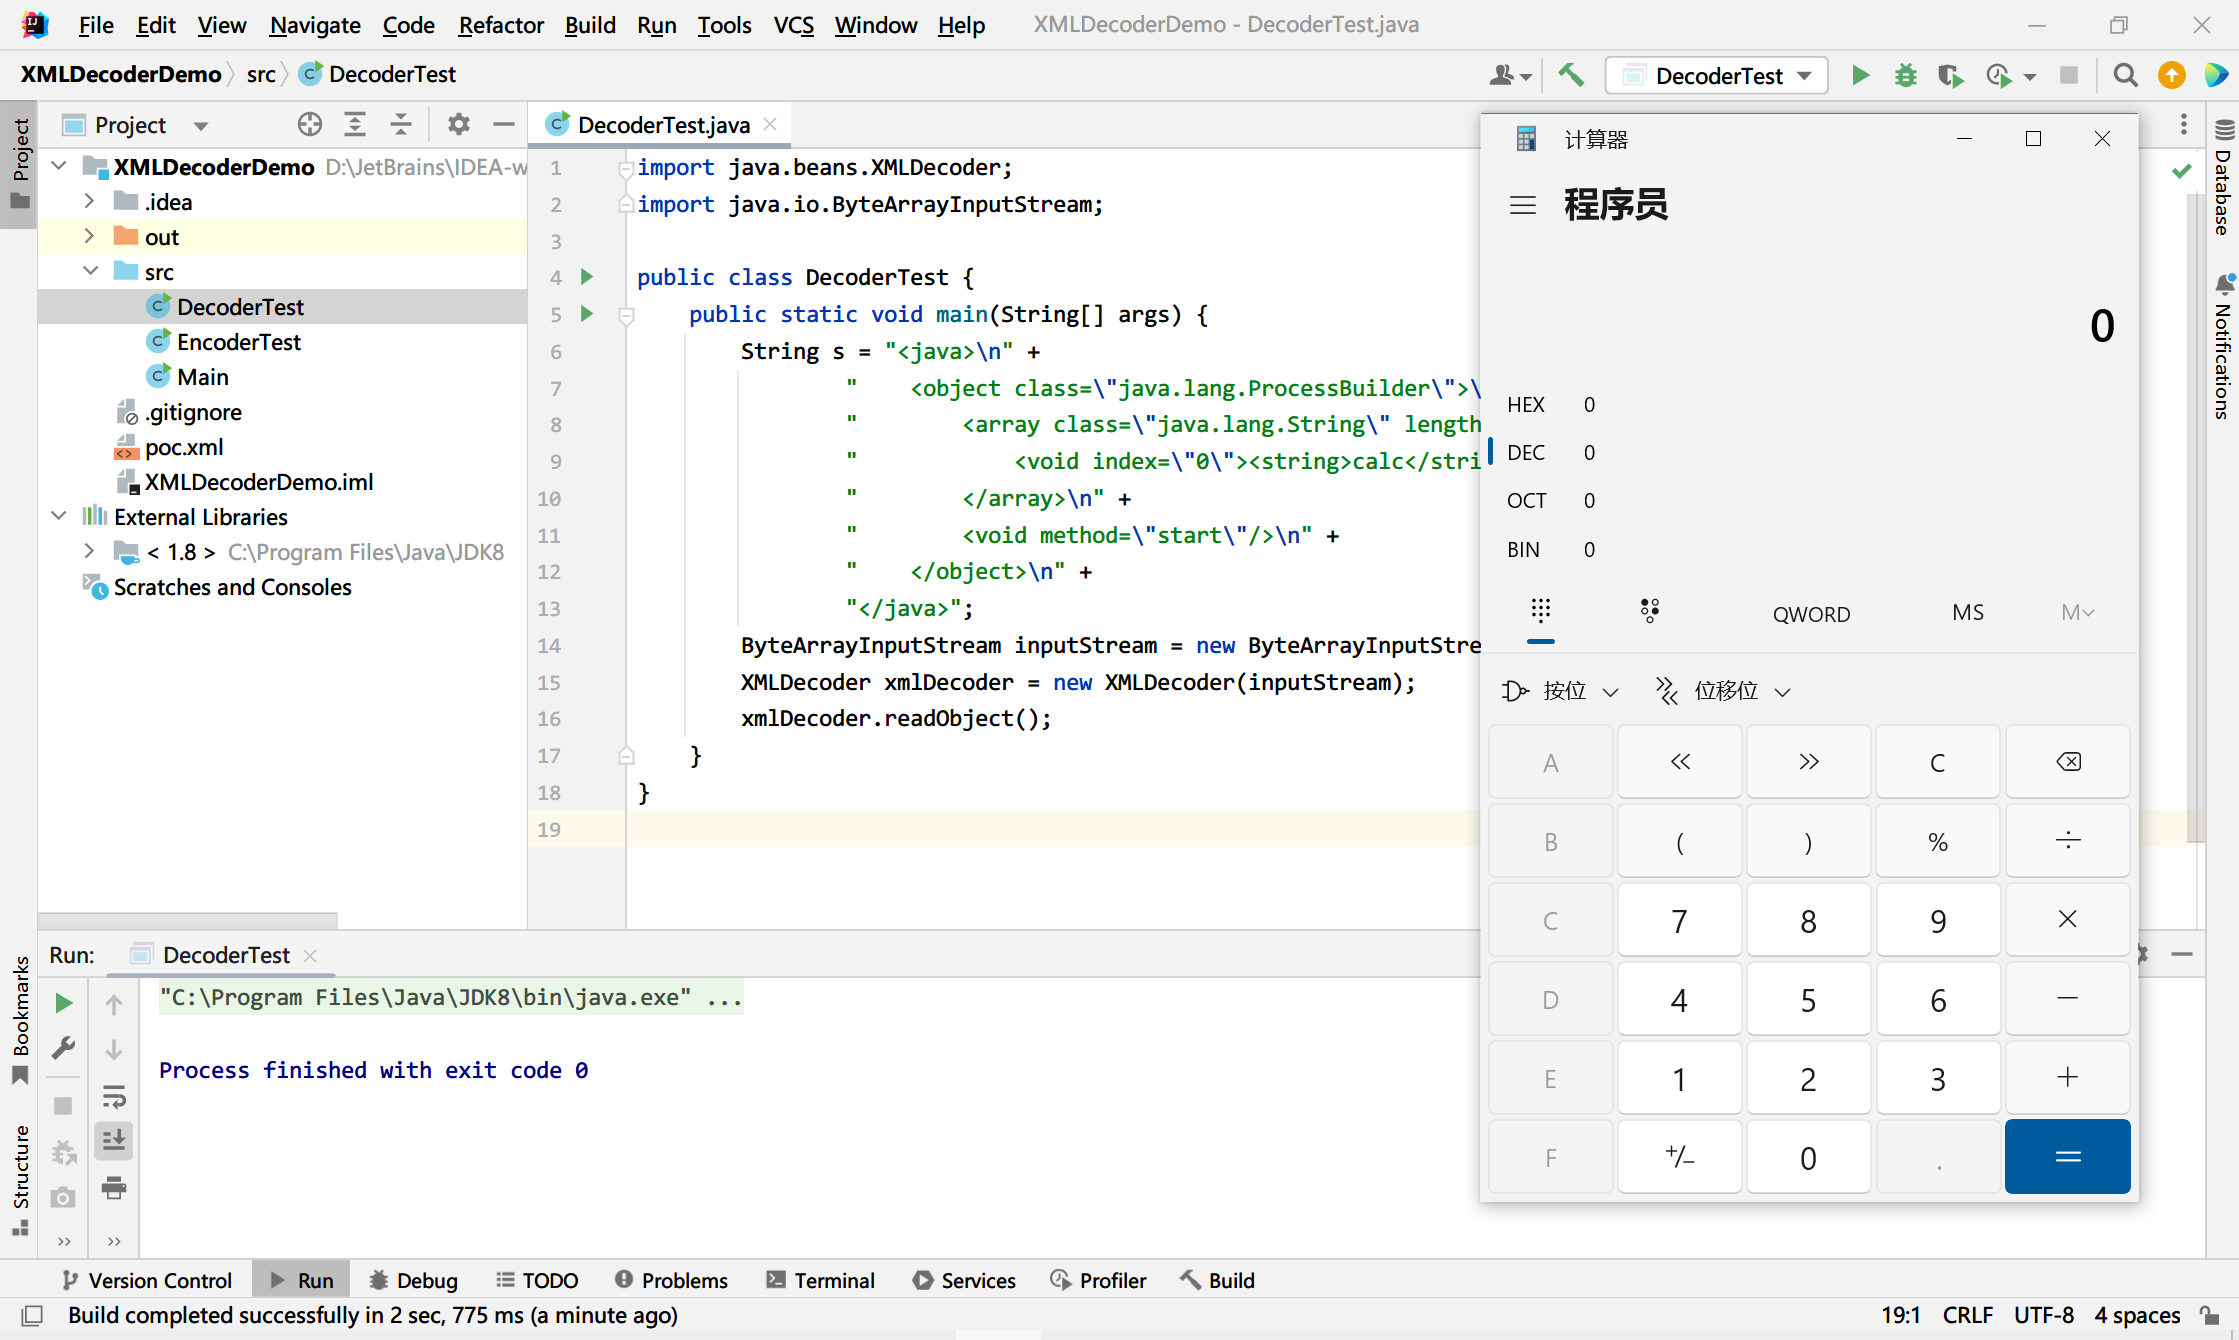Open the Problems tool tab
Screen dimensions: 2239x1340
pyautogui.click(x=671, y=1281)
